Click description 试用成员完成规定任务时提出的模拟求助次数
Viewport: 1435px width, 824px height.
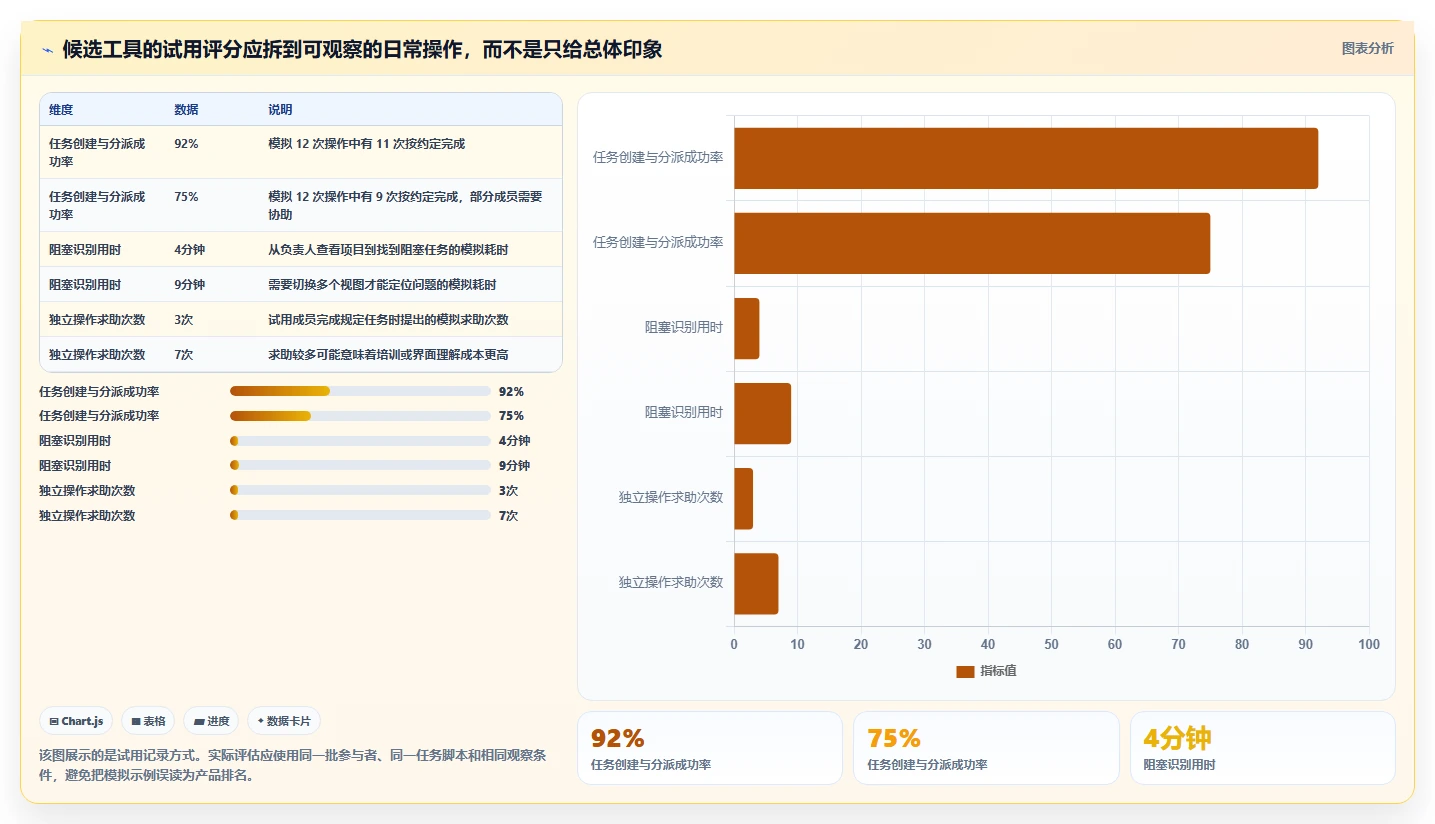coord(388,320)
